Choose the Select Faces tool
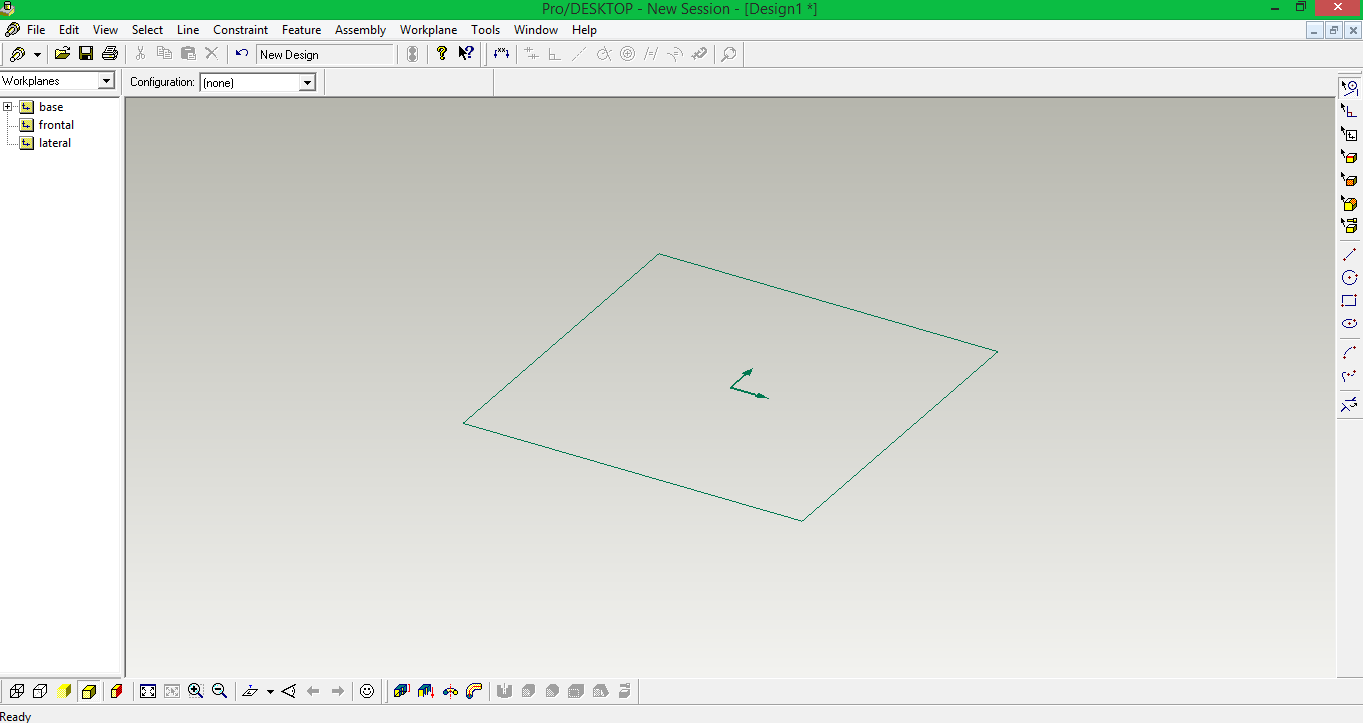 pos(1349,180)
